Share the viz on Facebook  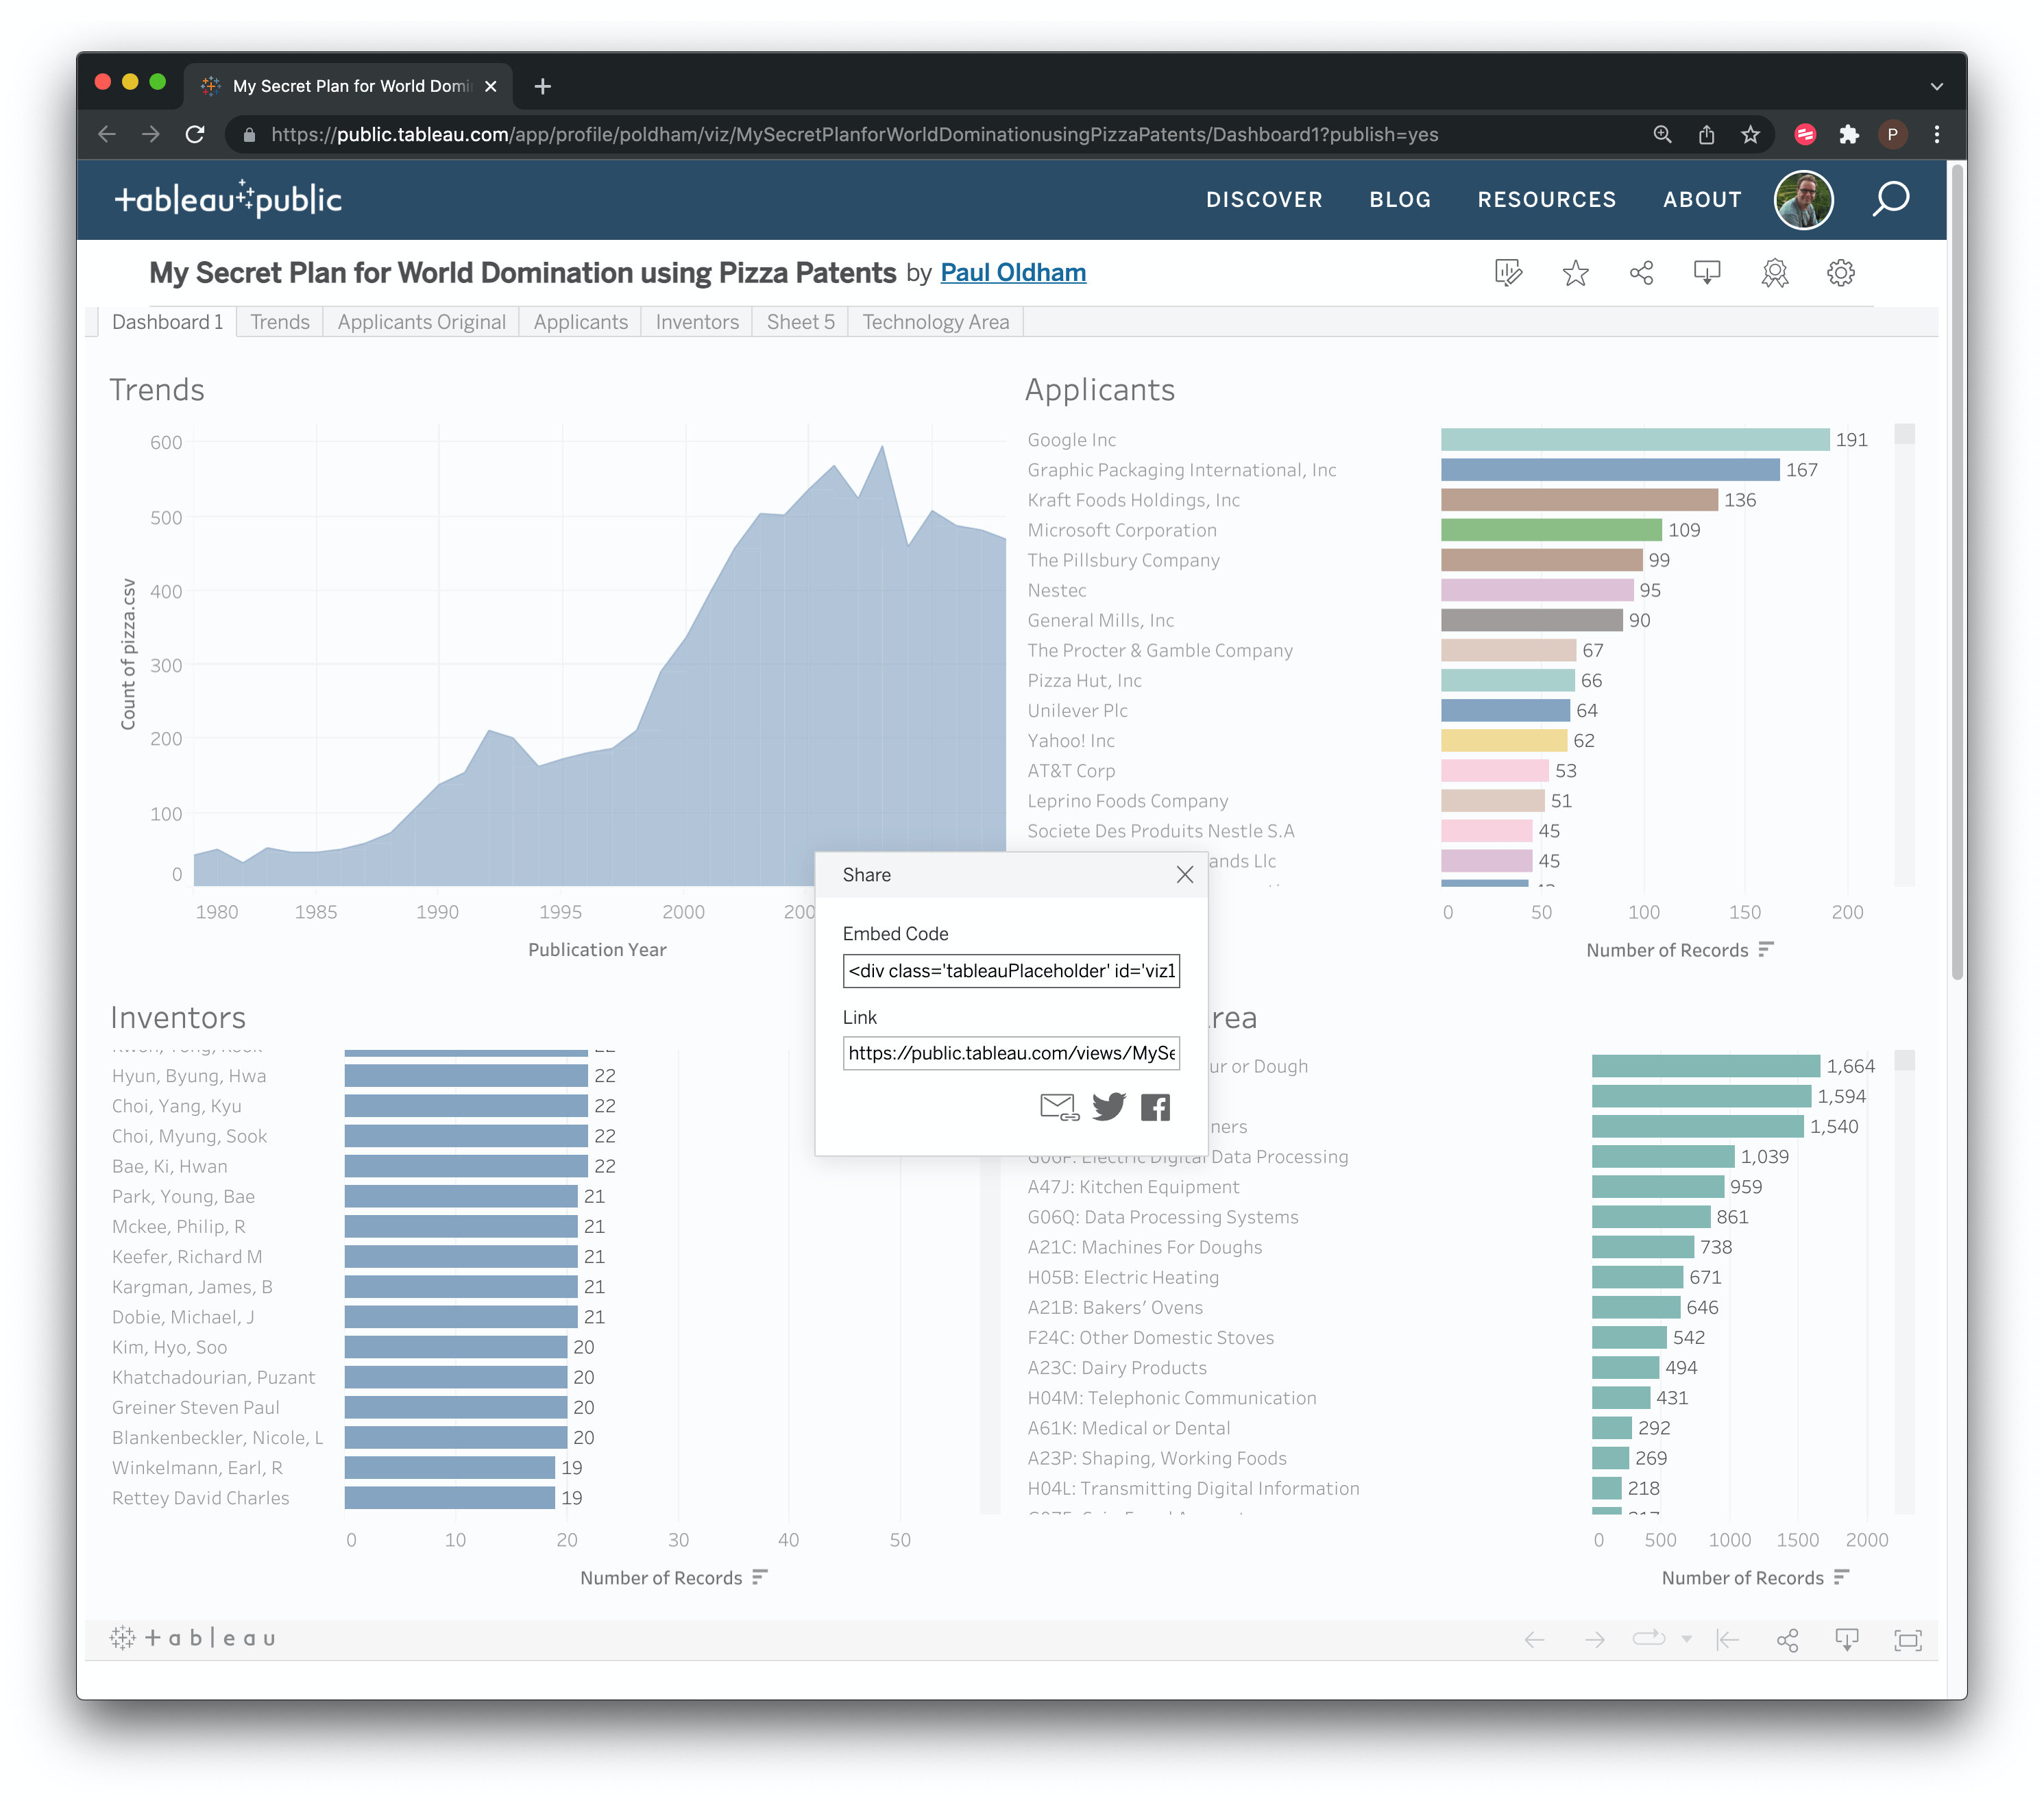click(1155, 1107)
